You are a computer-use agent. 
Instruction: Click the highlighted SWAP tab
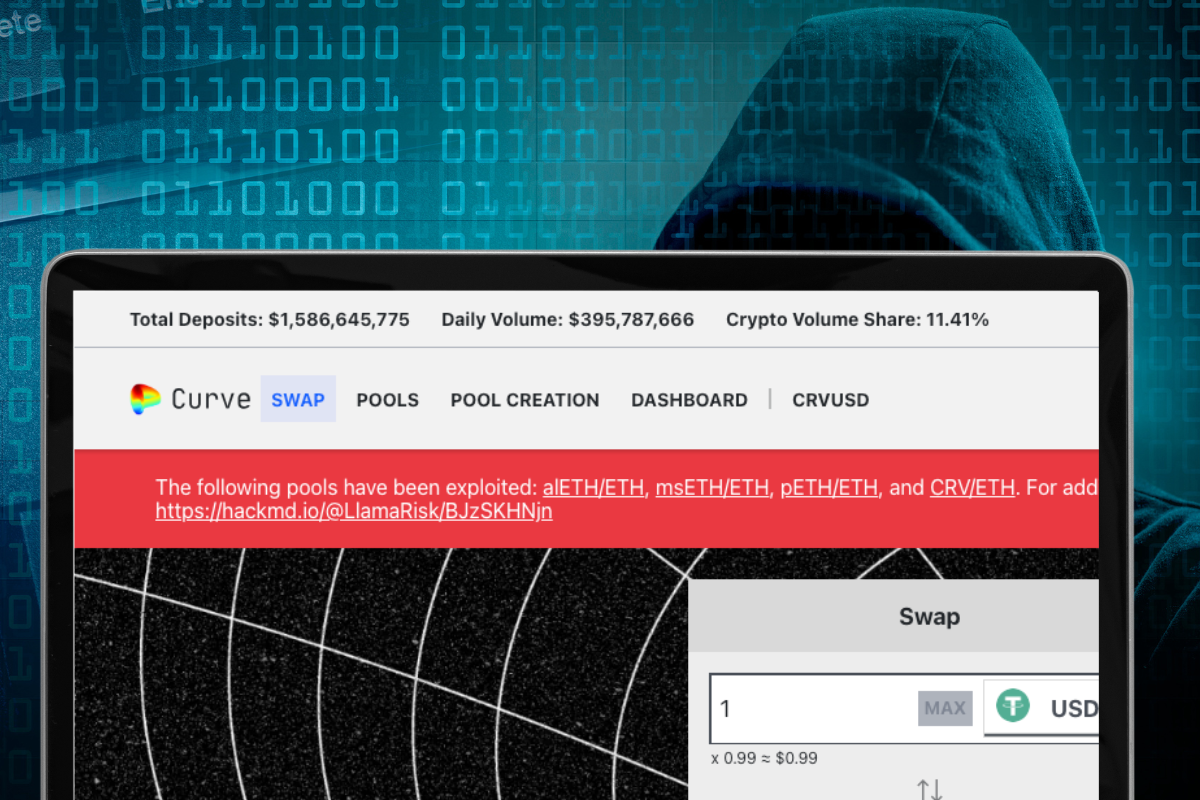coord(297,399)
